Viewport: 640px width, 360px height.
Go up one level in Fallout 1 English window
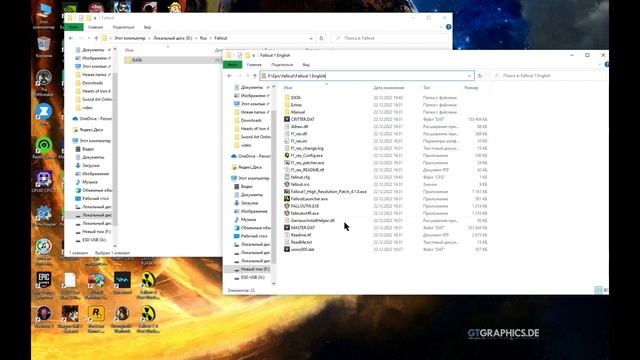click(x=255, y=76)
